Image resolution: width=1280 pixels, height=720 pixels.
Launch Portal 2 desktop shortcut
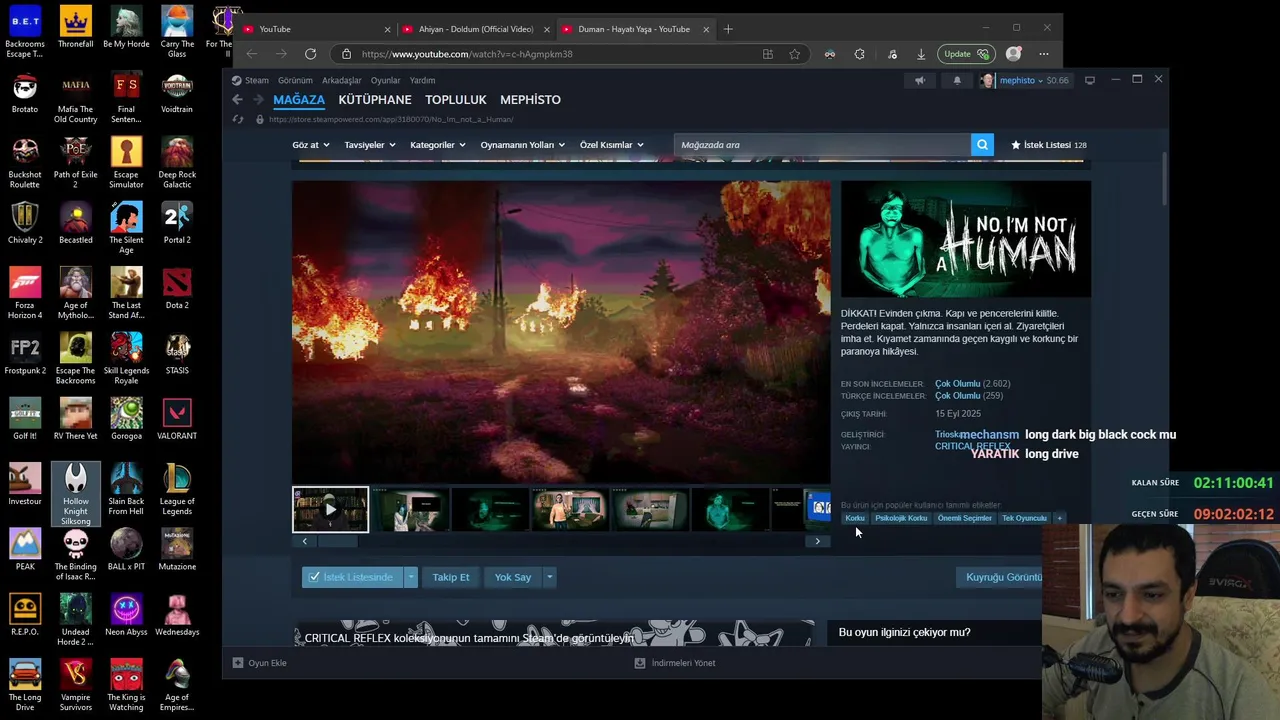pyautogui.click(x=177, y=222)
